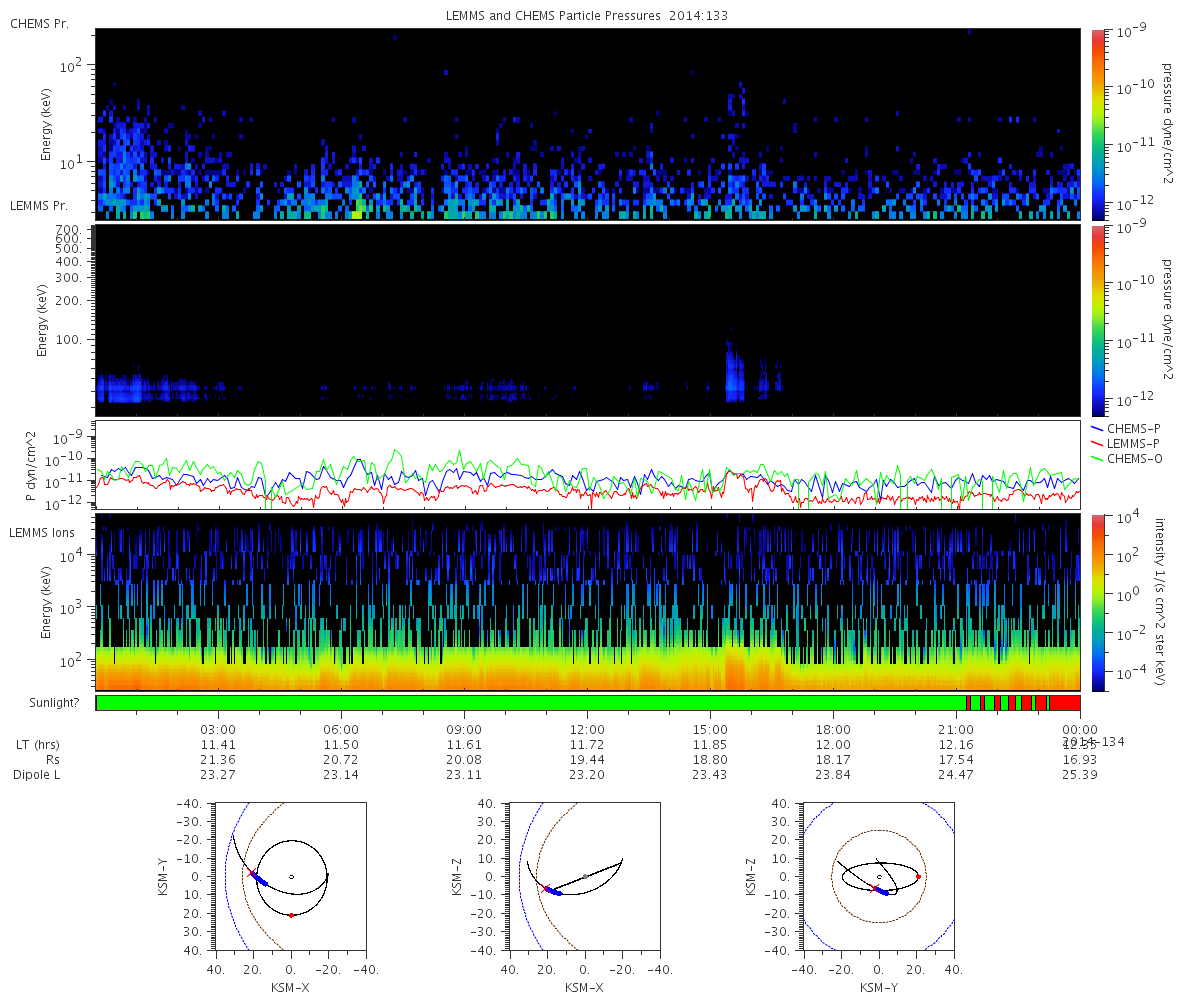Open the KSM-X versus KSM-Z orbit plot

pos(585,876)
